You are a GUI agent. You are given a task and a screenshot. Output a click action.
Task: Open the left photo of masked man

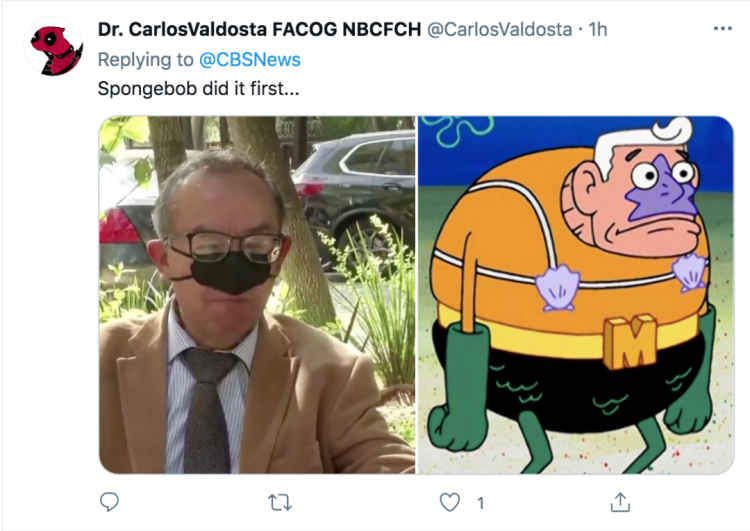pos(257,294)
